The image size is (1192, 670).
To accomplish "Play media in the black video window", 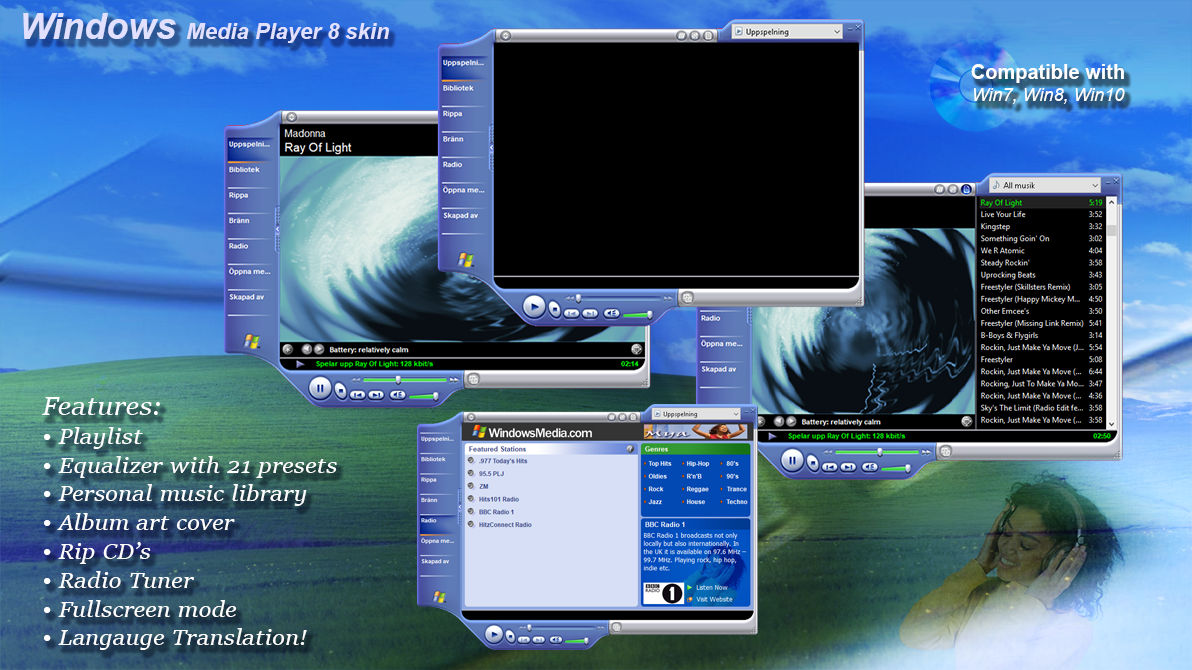I will coord(534,306).
